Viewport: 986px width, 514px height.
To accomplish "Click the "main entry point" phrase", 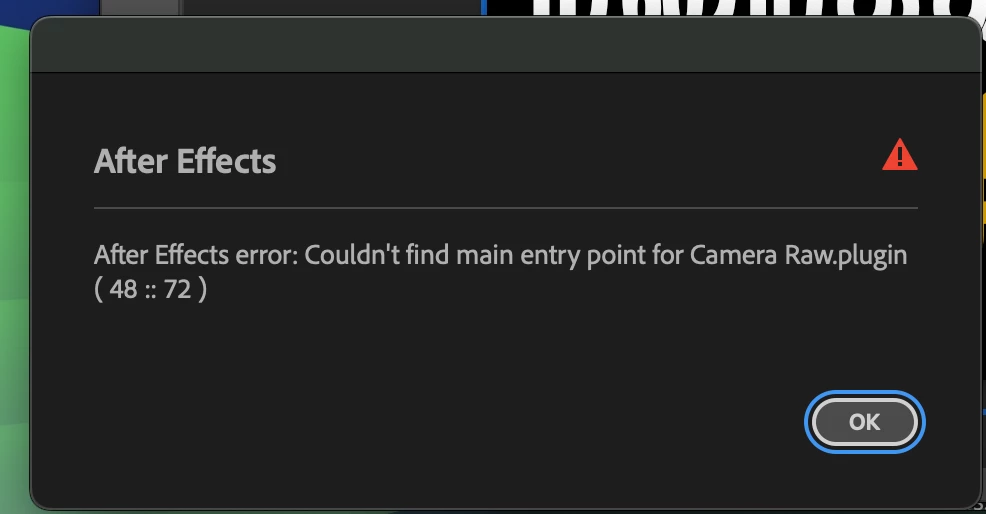I will (518, 256).
